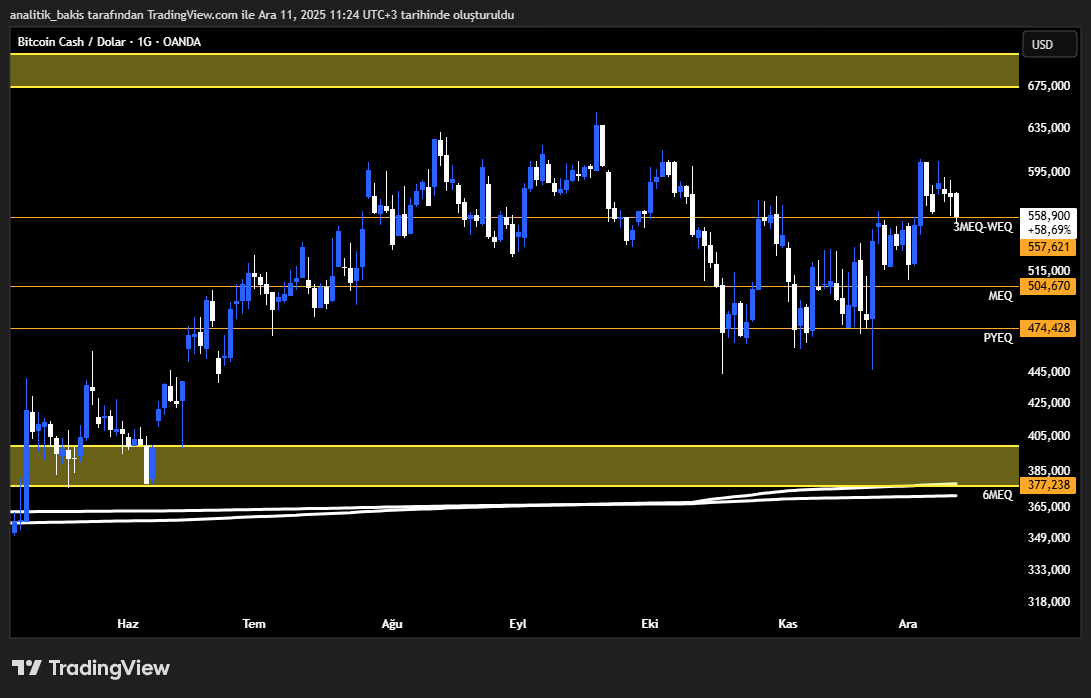Click the TradingView logo icon
This screenshot has height=698, width=1091.
pos(27,668)
